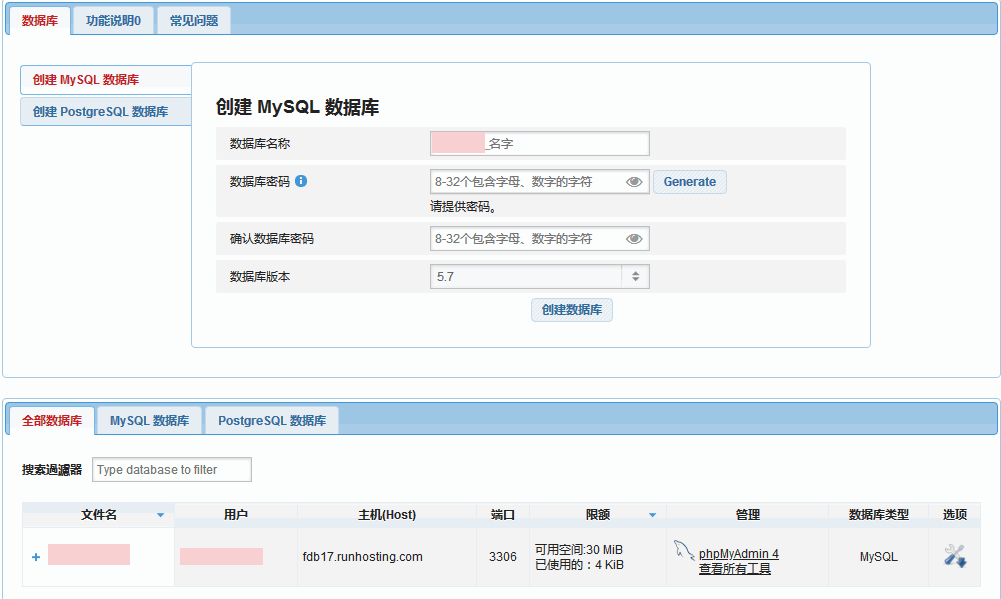Select port 3306 cell
The image size is (1001, 599).
pos(502,557)
